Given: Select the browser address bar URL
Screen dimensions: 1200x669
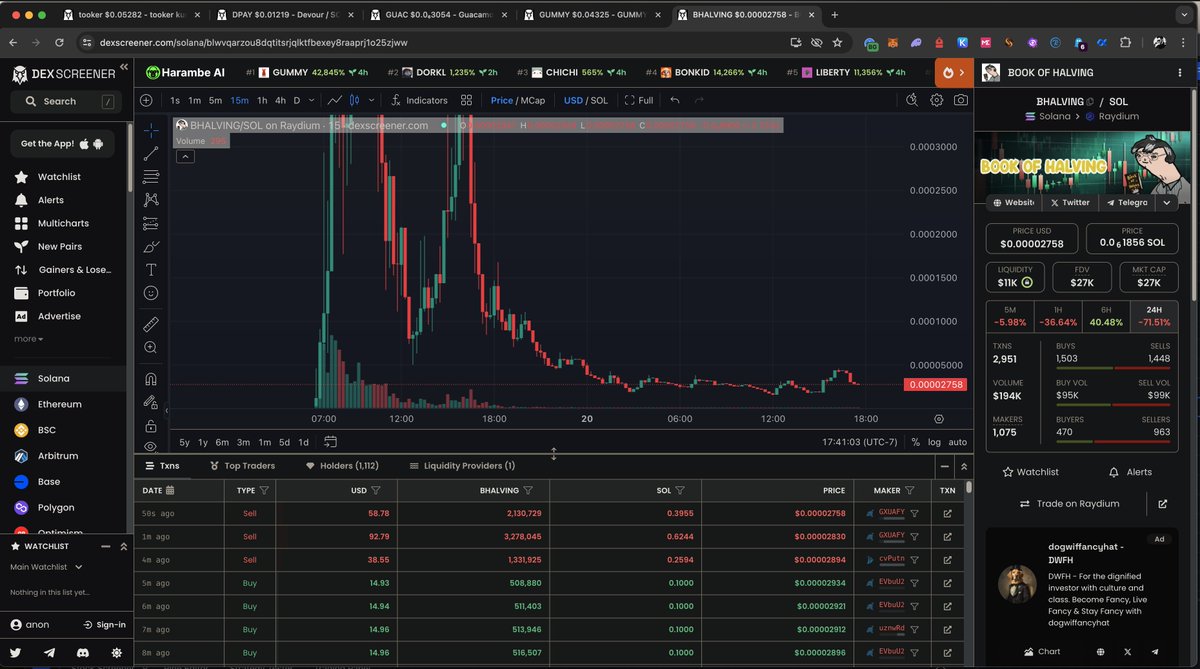Looking at the screenshot, I should point(252,43).
